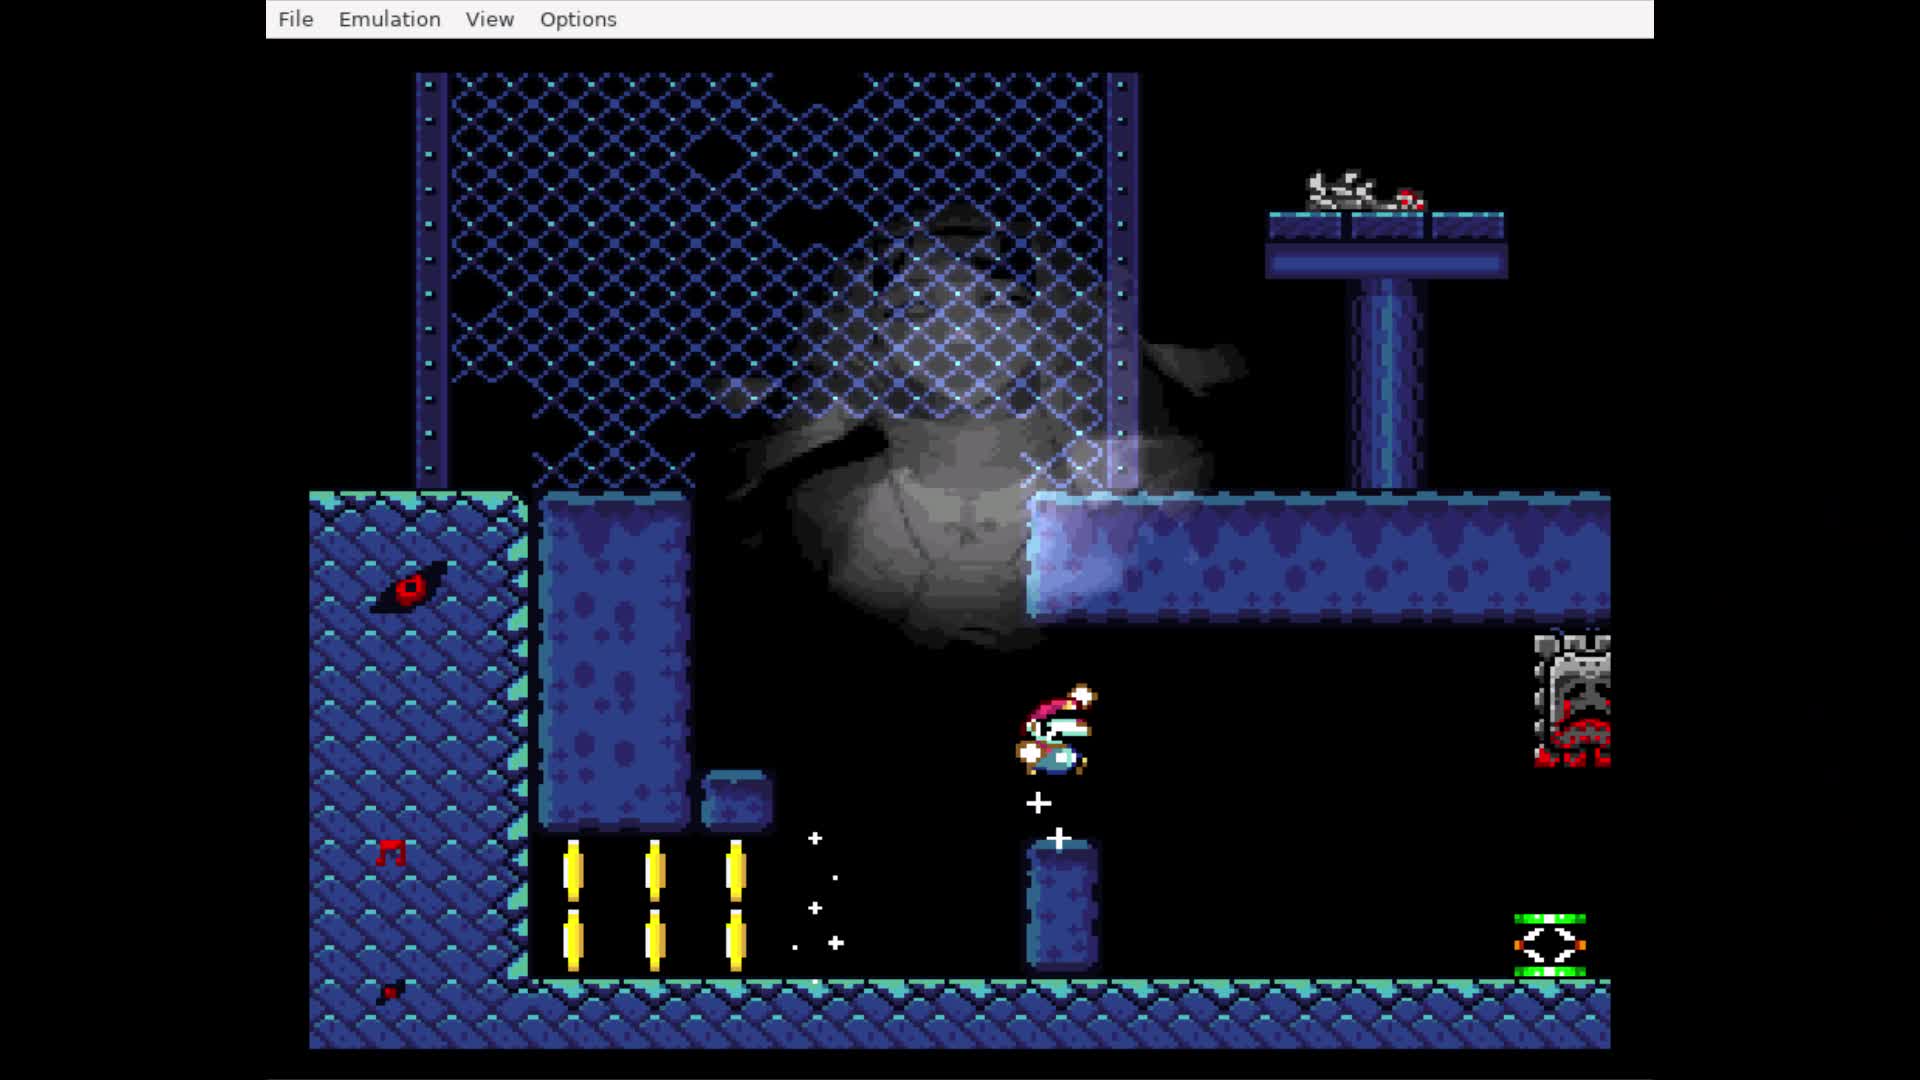The image size is (1920, 1080).
Task: Click the red music note block
Action: click(391, 852)
